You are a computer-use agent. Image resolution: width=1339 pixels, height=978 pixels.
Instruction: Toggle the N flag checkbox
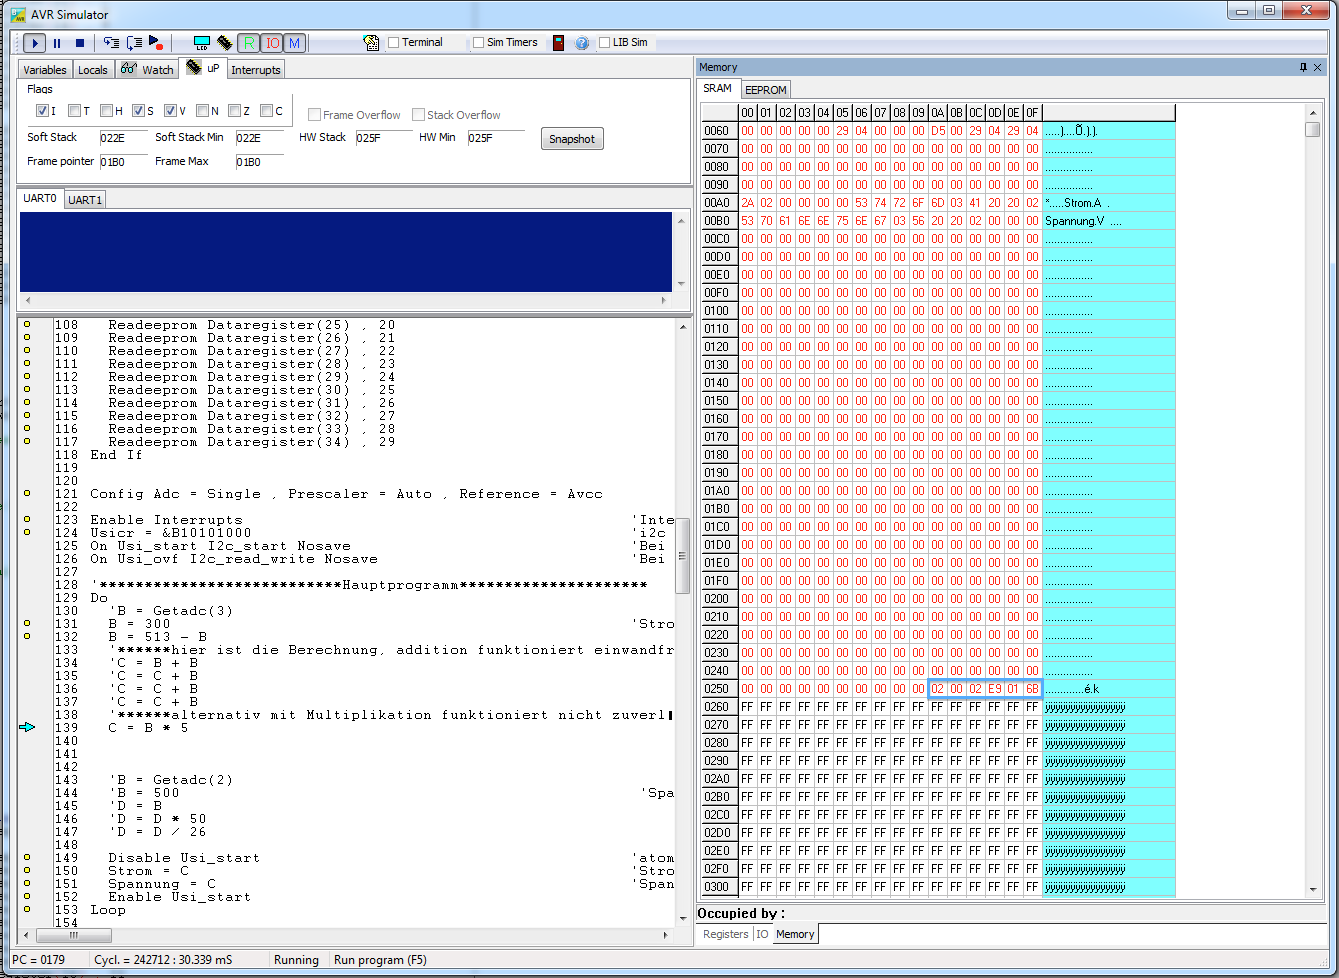pos(202,111)
